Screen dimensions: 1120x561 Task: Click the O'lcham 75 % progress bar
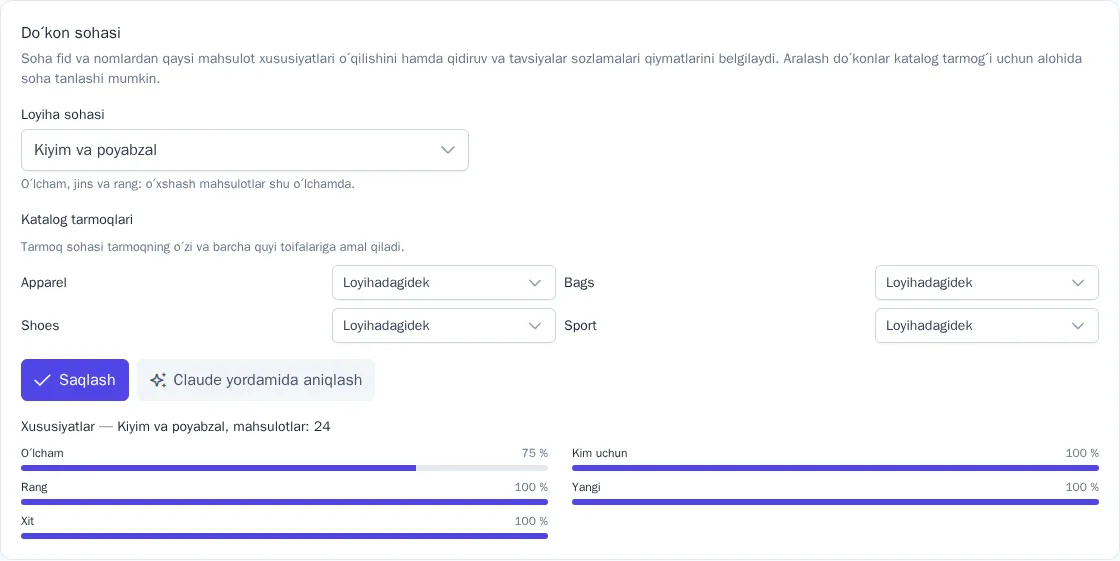[284, 468]
